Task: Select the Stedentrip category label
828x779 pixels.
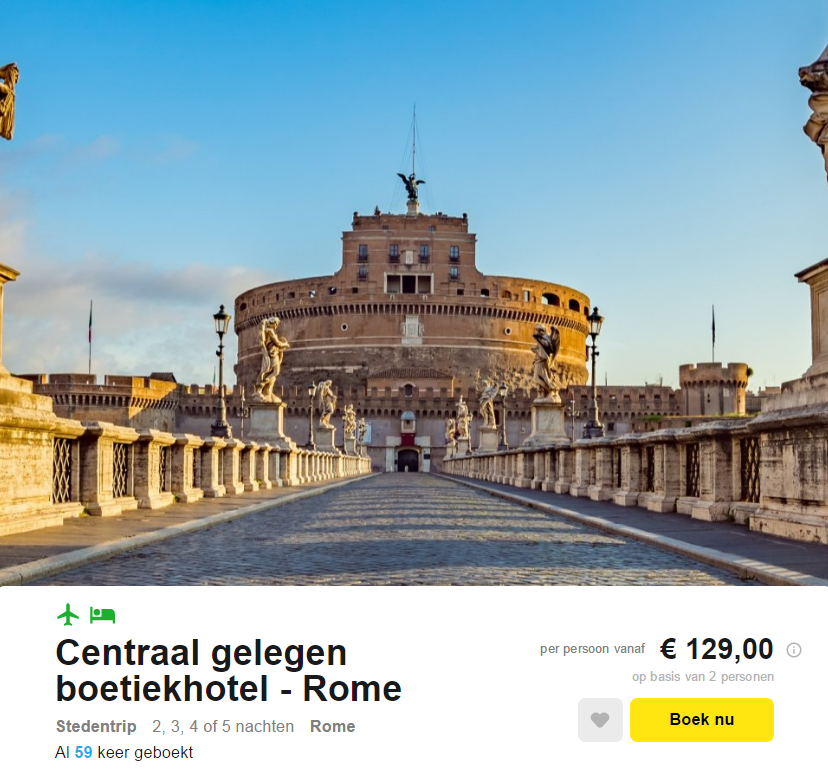Action: [96, 726]
